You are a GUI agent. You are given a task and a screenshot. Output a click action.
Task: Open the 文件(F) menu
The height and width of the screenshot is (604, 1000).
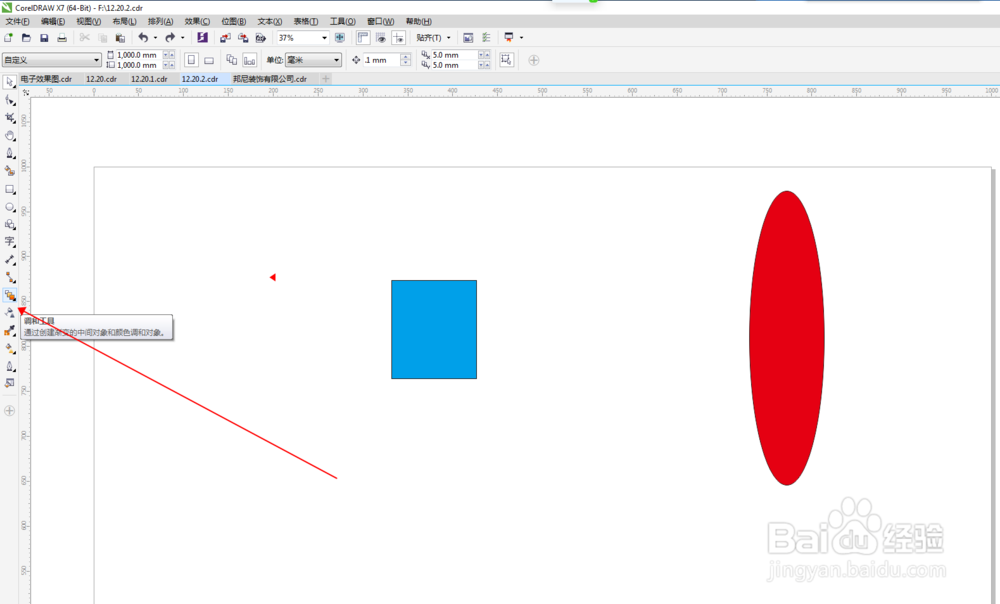pos(17,21)
